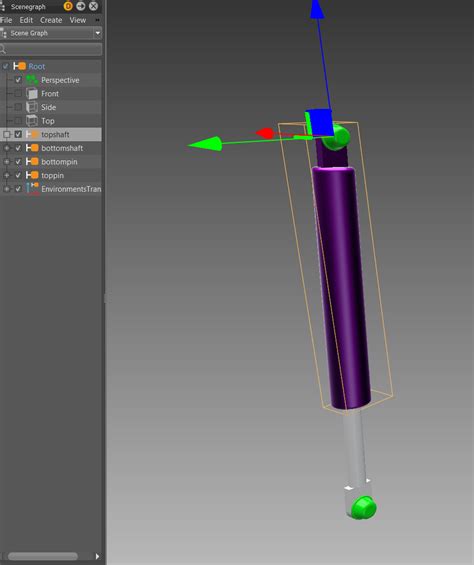Toggle the Perspective camera checkbox

(18, 80)
